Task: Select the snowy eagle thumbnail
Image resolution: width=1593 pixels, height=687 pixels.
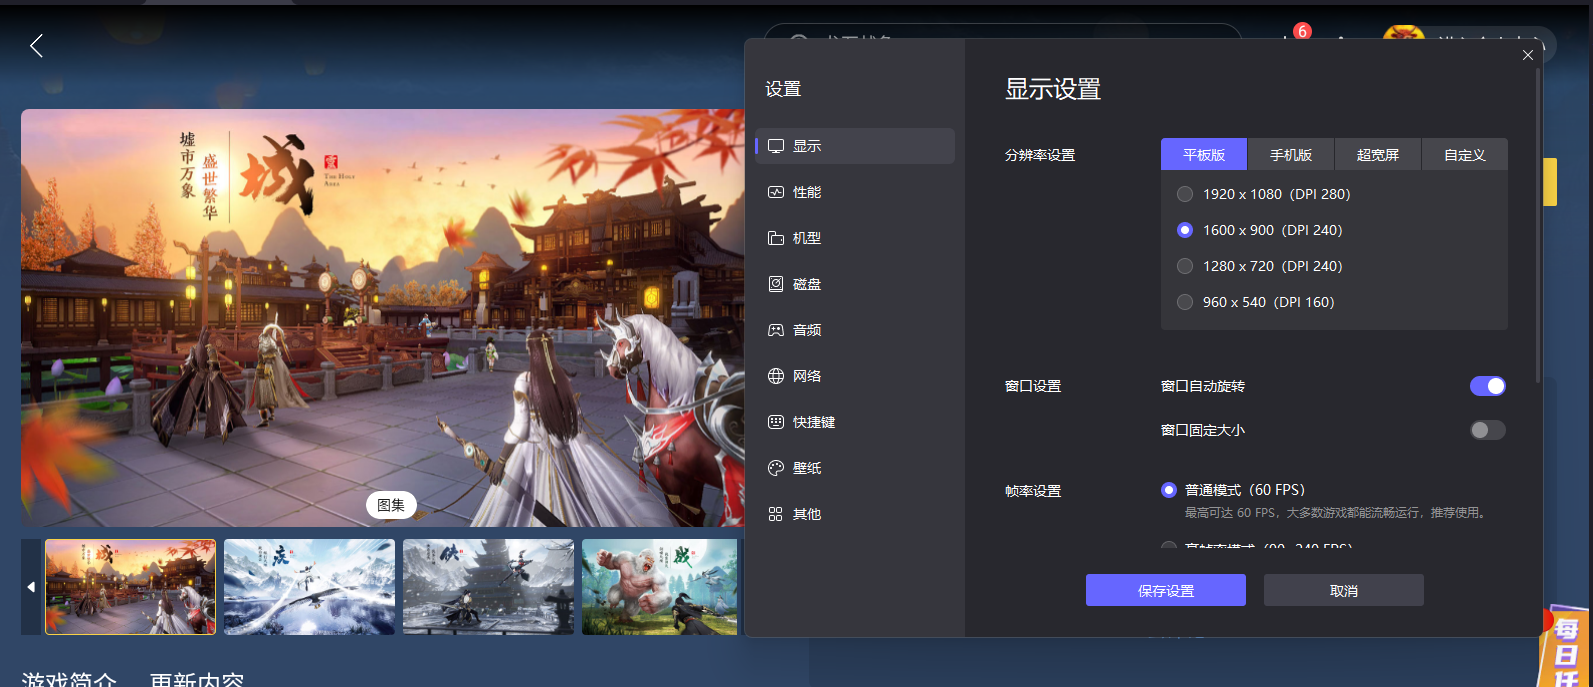Action: (x=309, y=587)
